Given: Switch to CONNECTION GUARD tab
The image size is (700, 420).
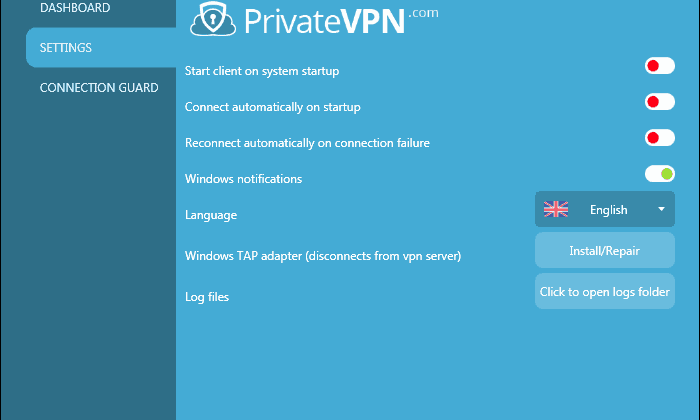Looking at the screenshot, I should (99, 87).
